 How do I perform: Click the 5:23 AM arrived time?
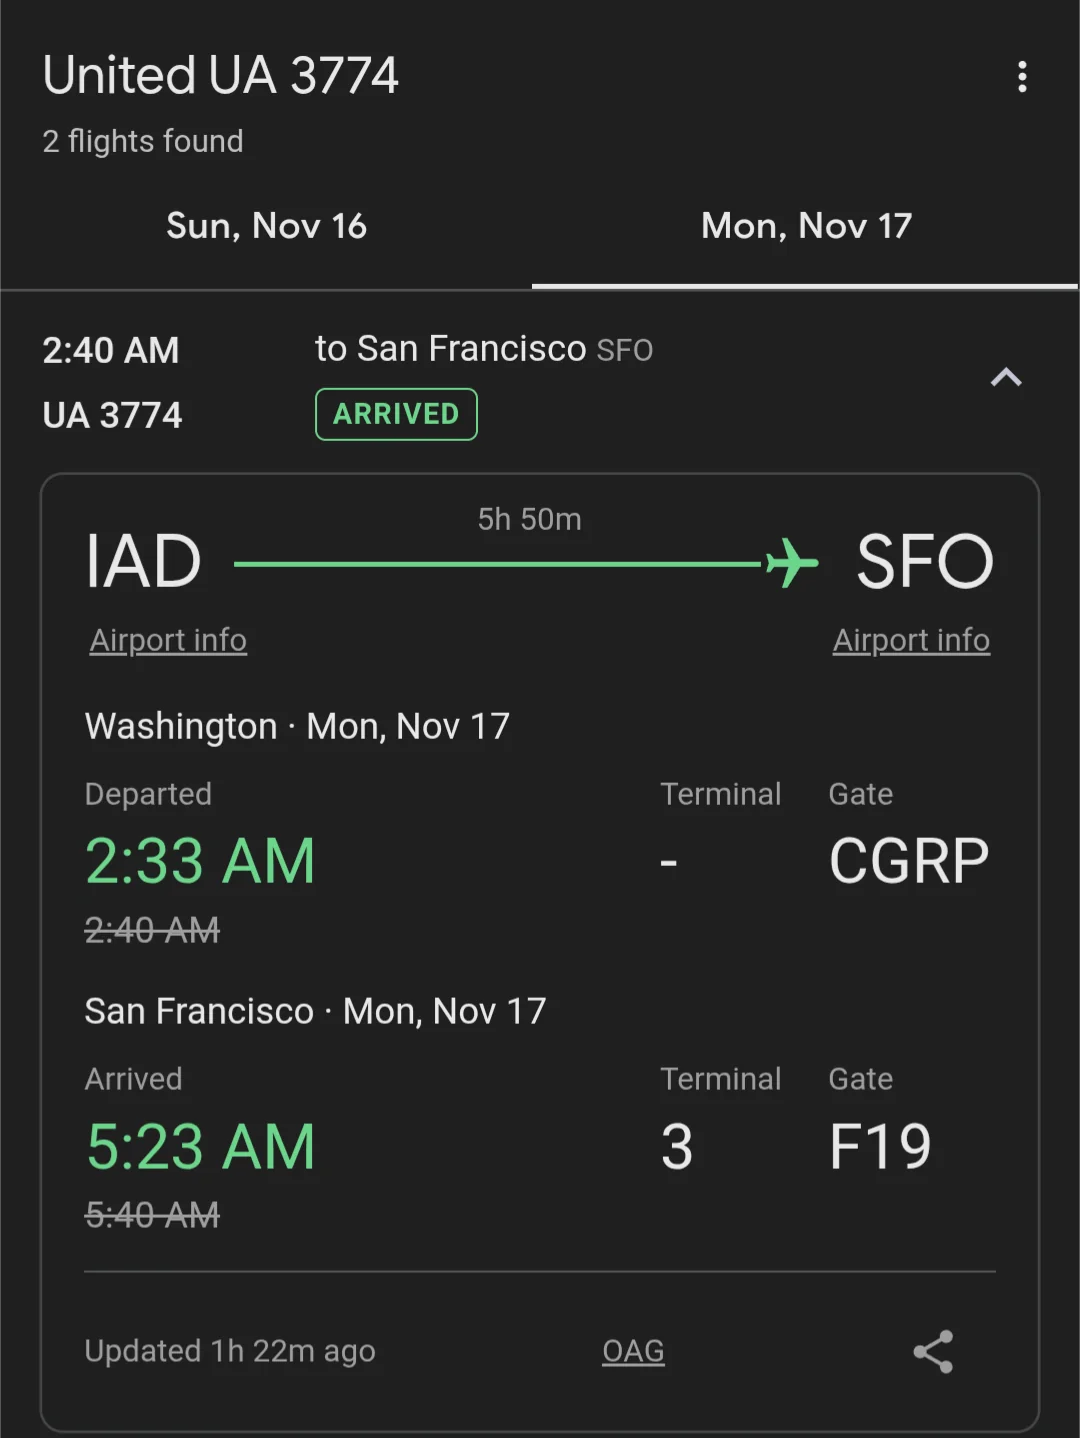[200, 1146]
